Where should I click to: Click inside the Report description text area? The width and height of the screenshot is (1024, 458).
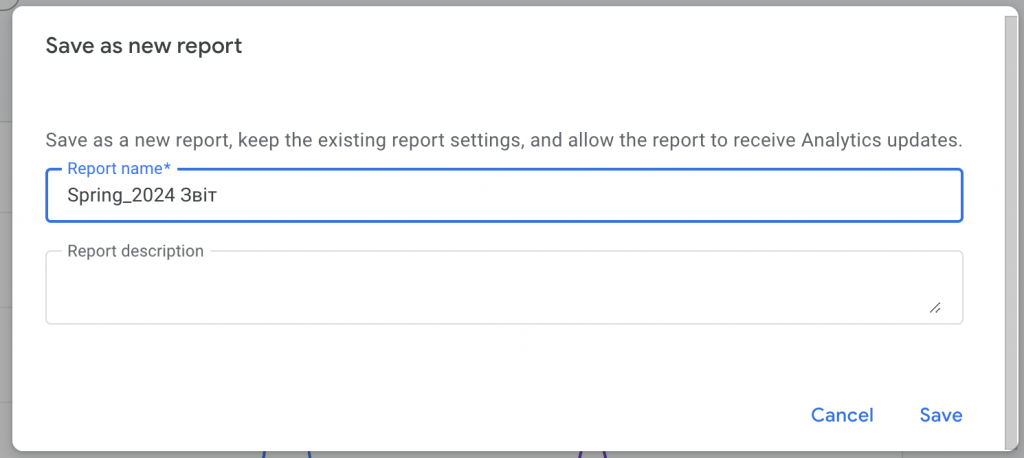click(504, 287)
